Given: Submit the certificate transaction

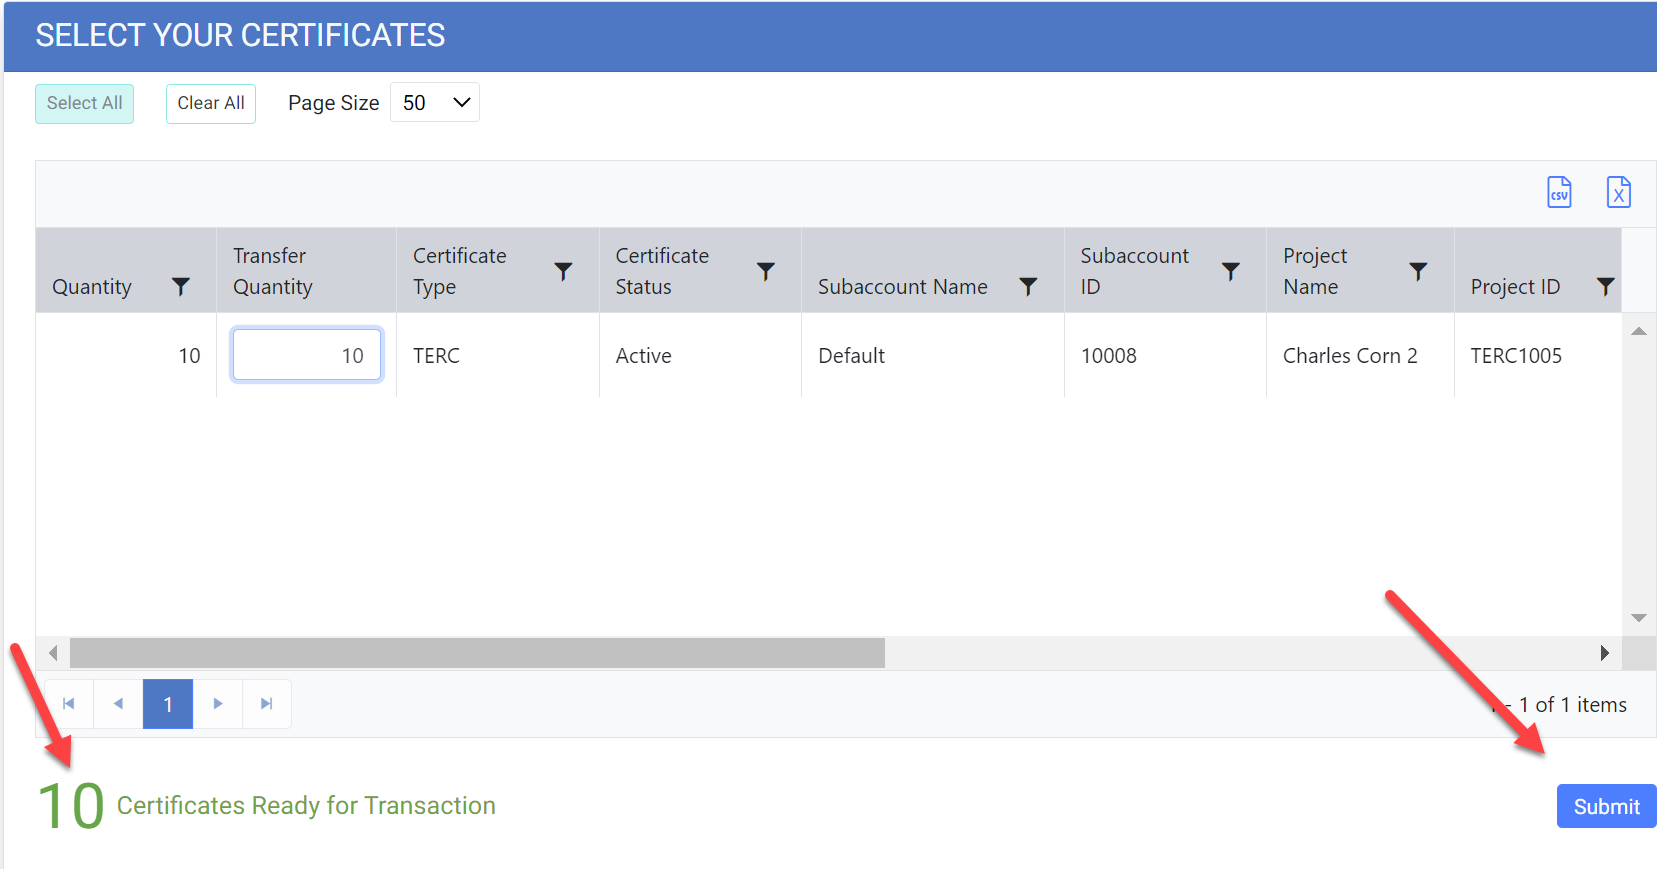Looking at the screenshot, I should [1605, 806].
